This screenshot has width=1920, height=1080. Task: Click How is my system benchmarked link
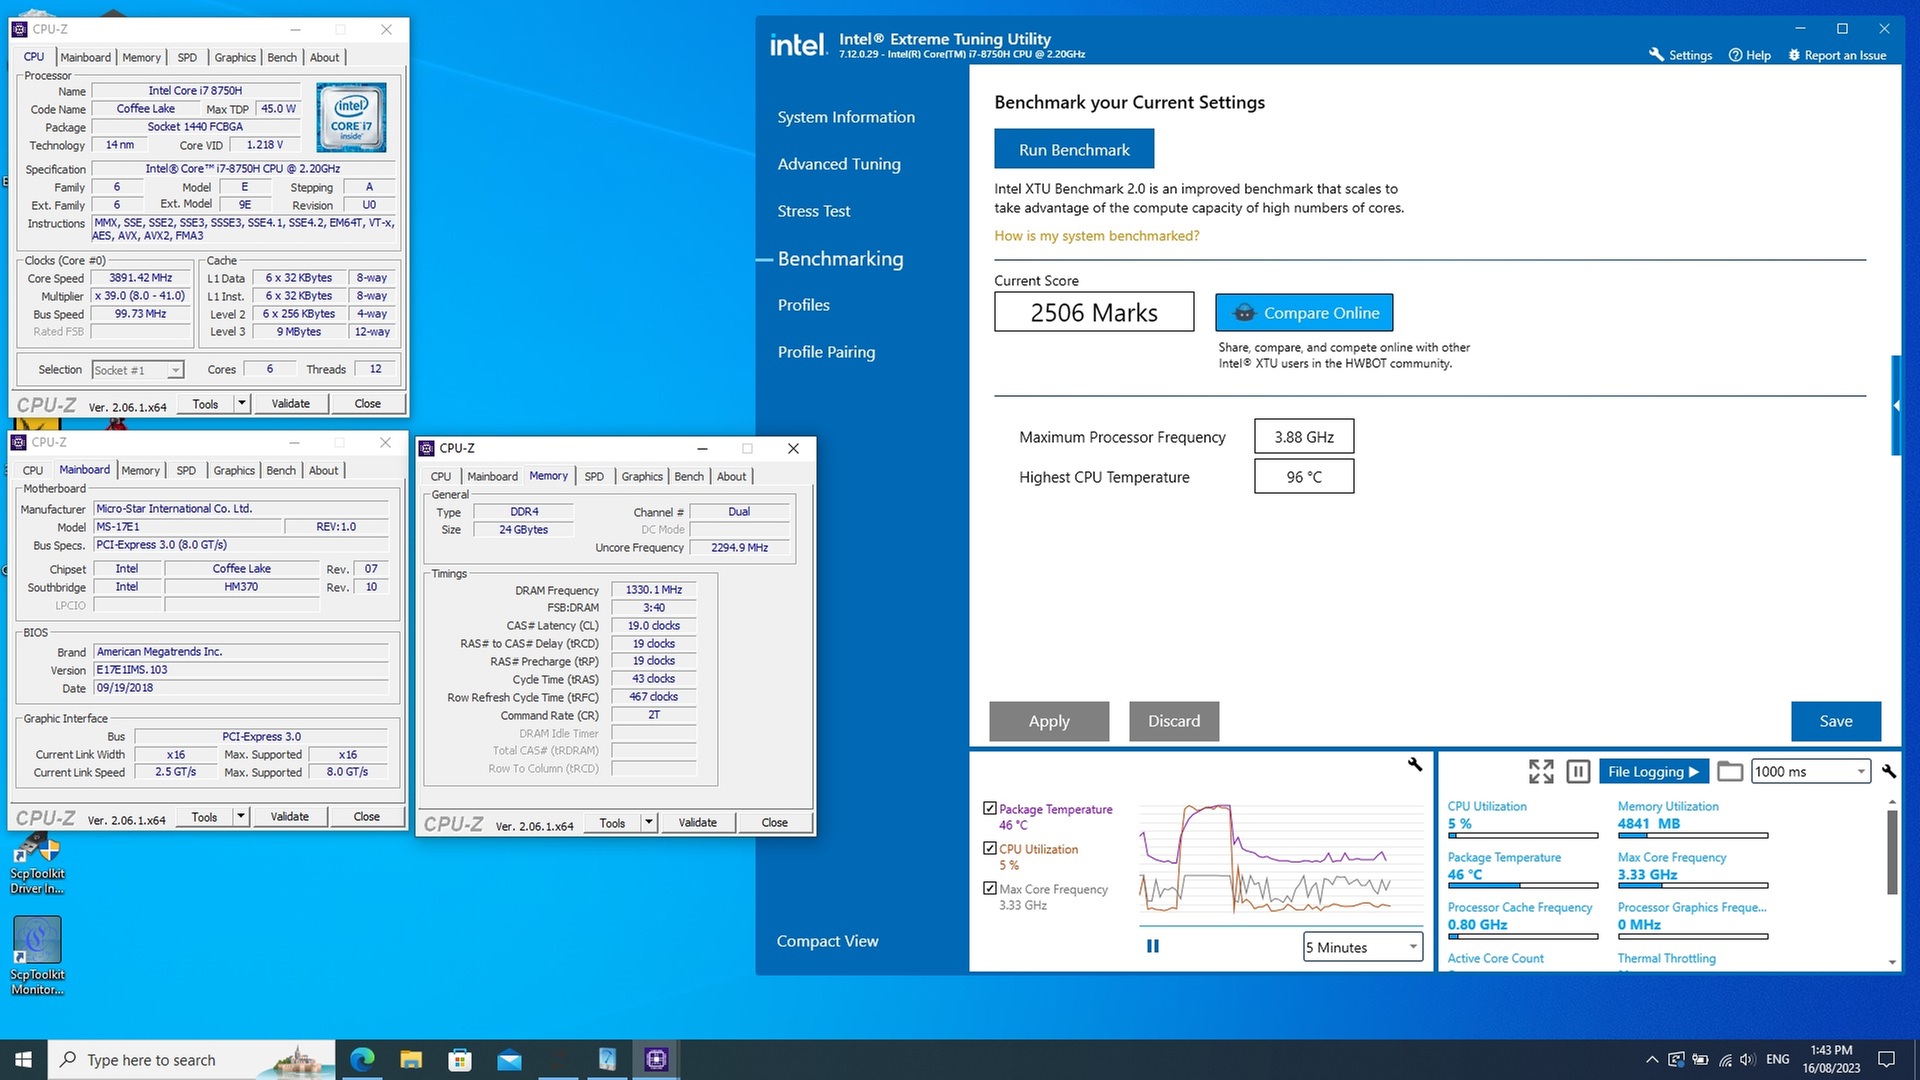point(1096,236)
